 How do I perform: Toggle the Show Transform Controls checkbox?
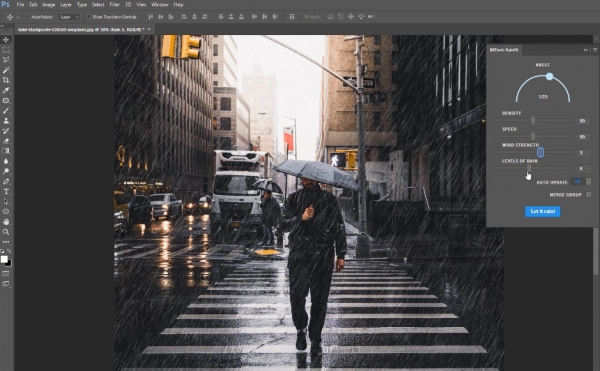coord(89,17)
